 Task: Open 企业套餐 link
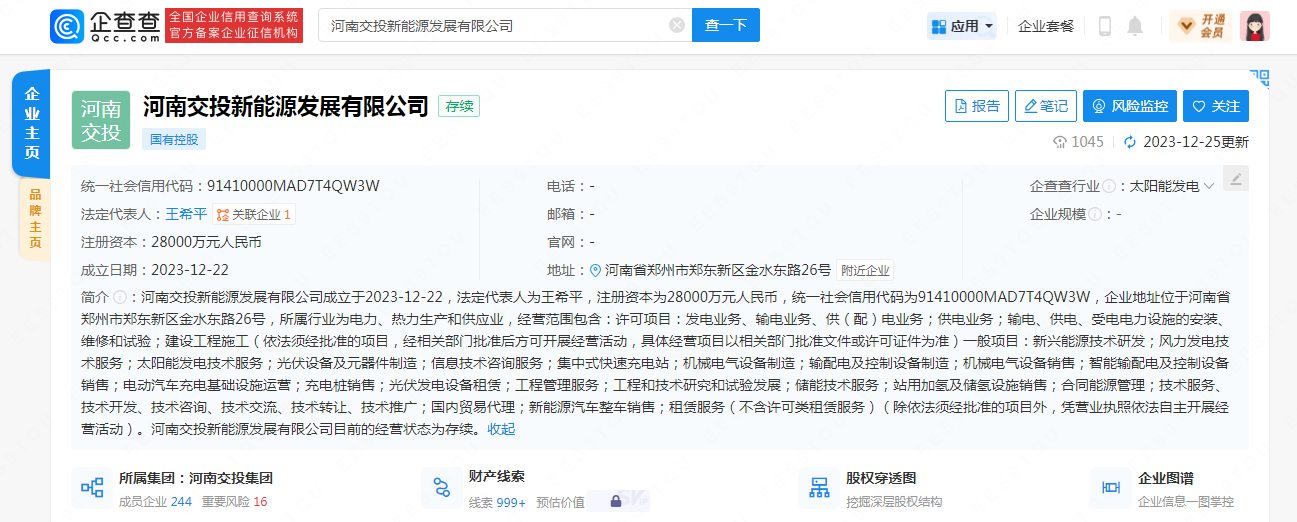click(1046, 26)
